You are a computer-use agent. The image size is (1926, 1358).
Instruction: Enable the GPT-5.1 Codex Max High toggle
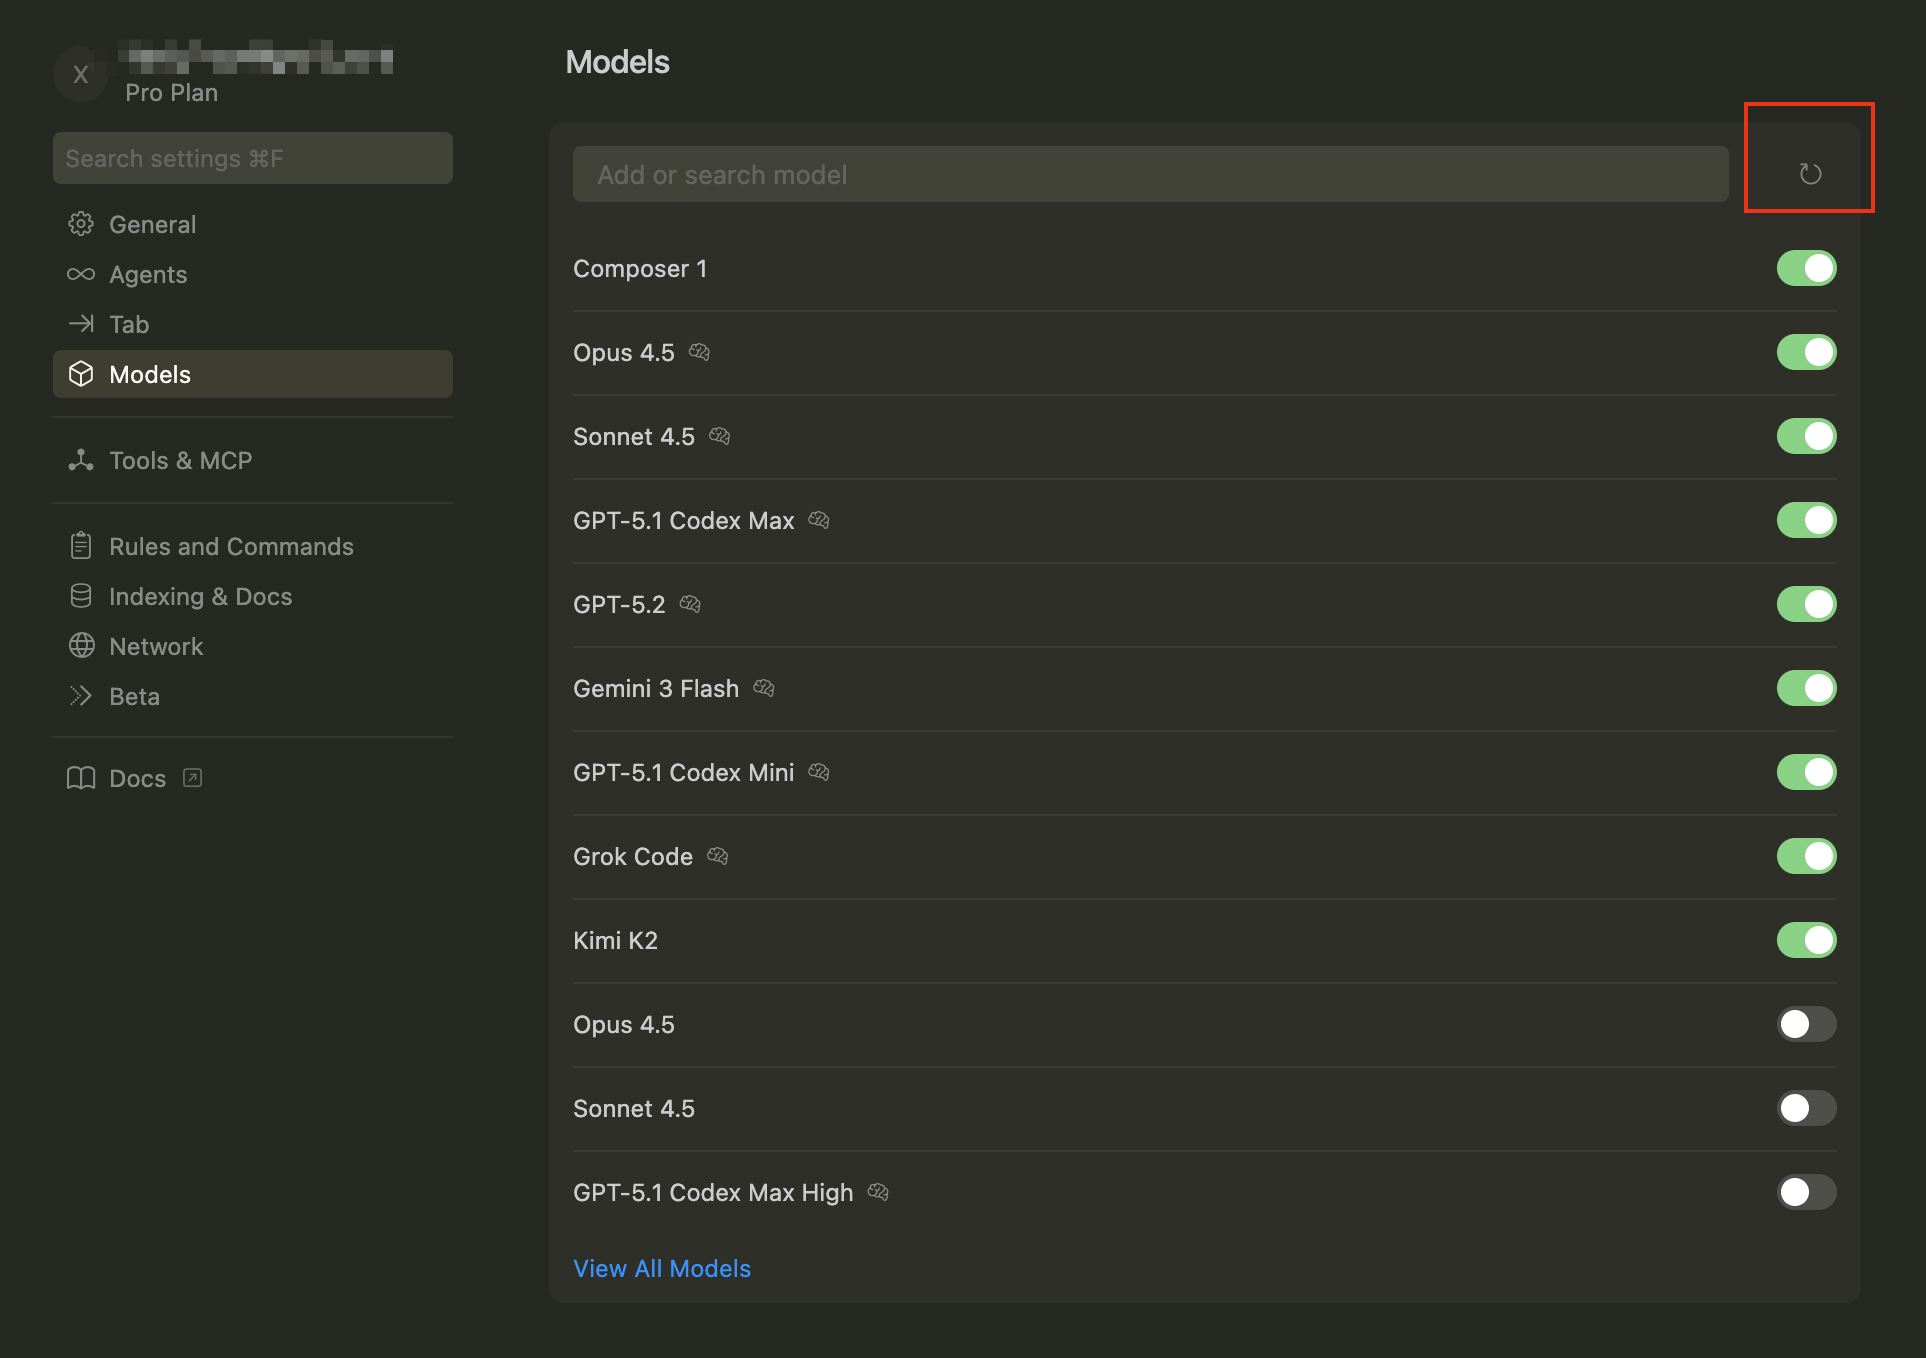coord(1806,1192)
